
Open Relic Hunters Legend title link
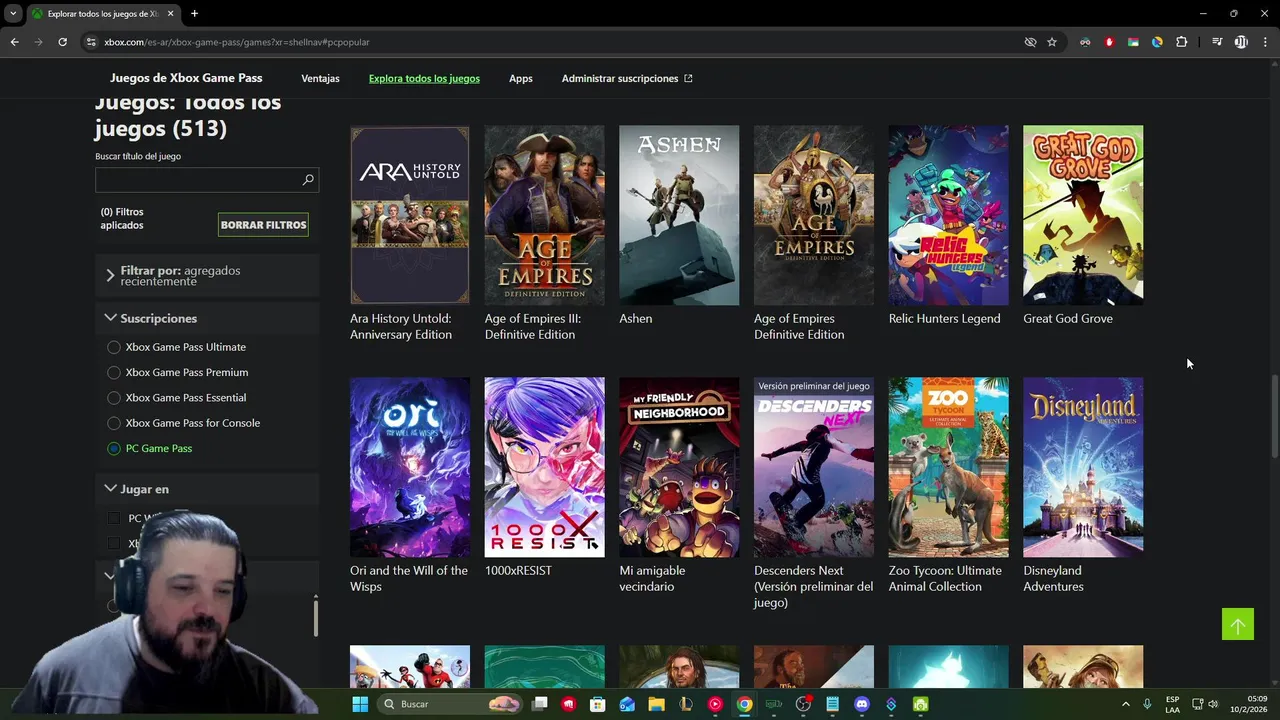944,319
